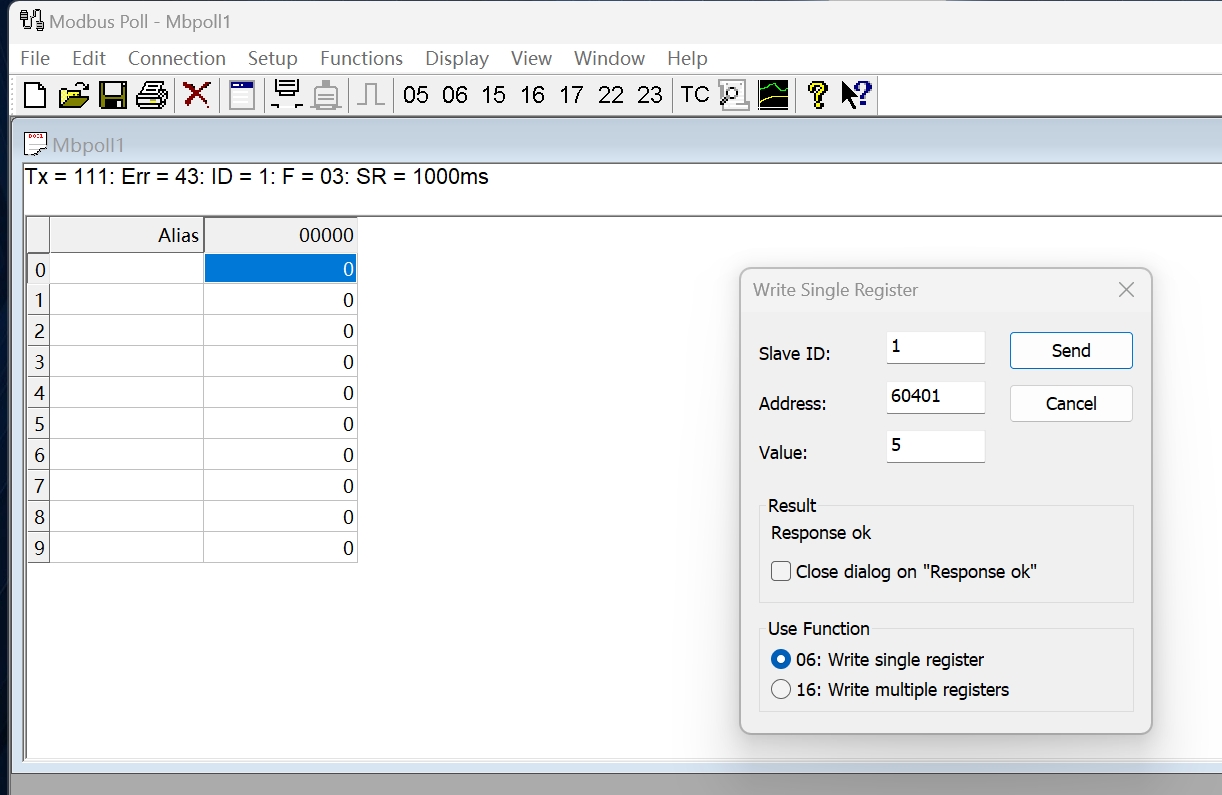Click function 16 toolbar button
Screen dimensions: 1222x795
coord(532,95)
